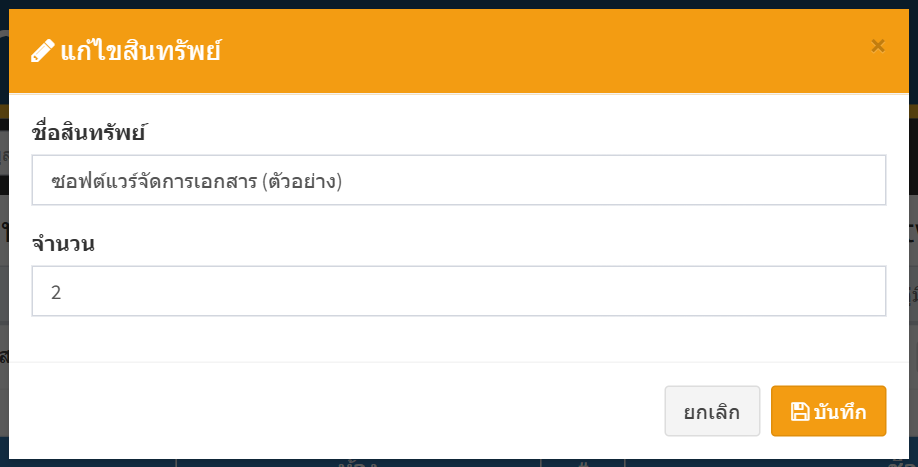Click the text ซอฟต์แวร์จัดการเอกสาร in the field
The image size is (918, 467).
[x=154, y=181]
